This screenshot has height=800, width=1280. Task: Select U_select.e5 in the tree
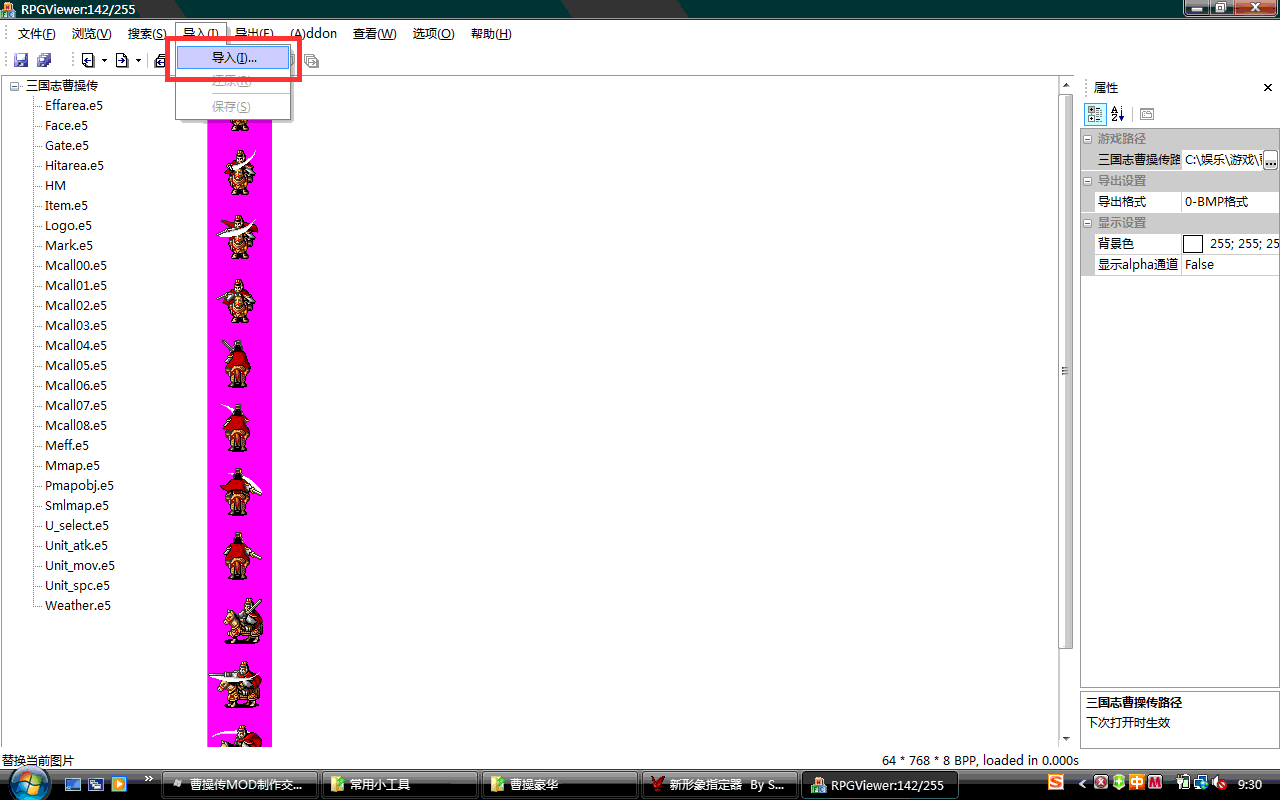click(x=77, y=525)
